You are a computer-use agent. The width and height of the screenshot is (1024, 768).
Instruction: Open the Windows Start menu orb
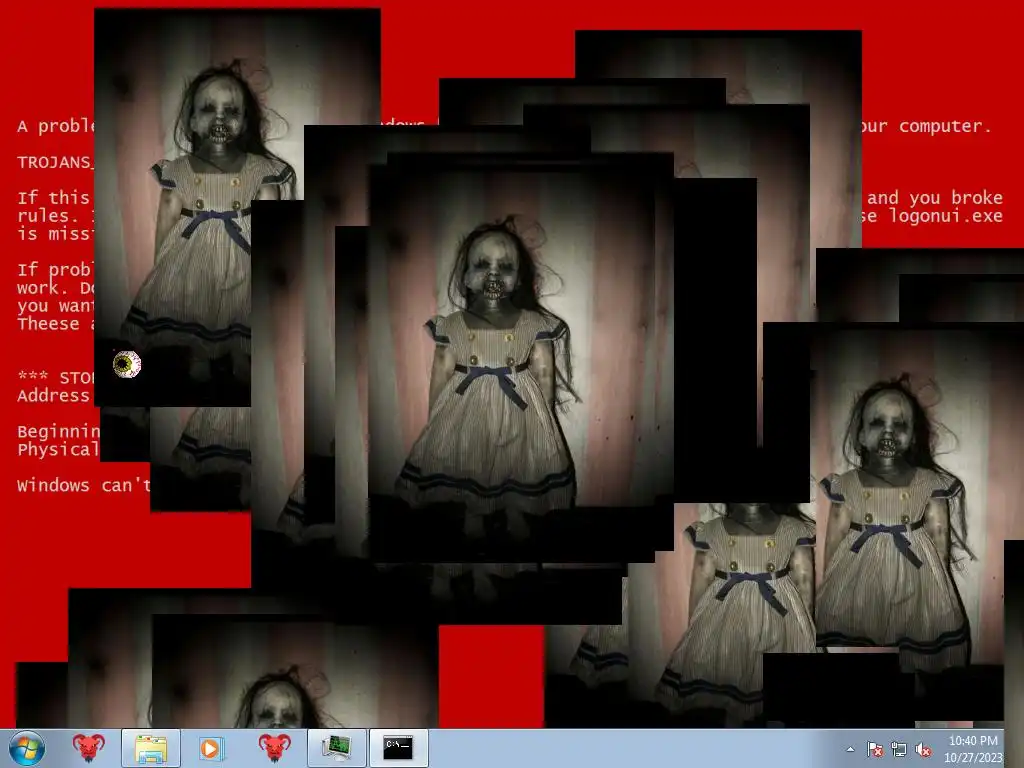[27, 748]
